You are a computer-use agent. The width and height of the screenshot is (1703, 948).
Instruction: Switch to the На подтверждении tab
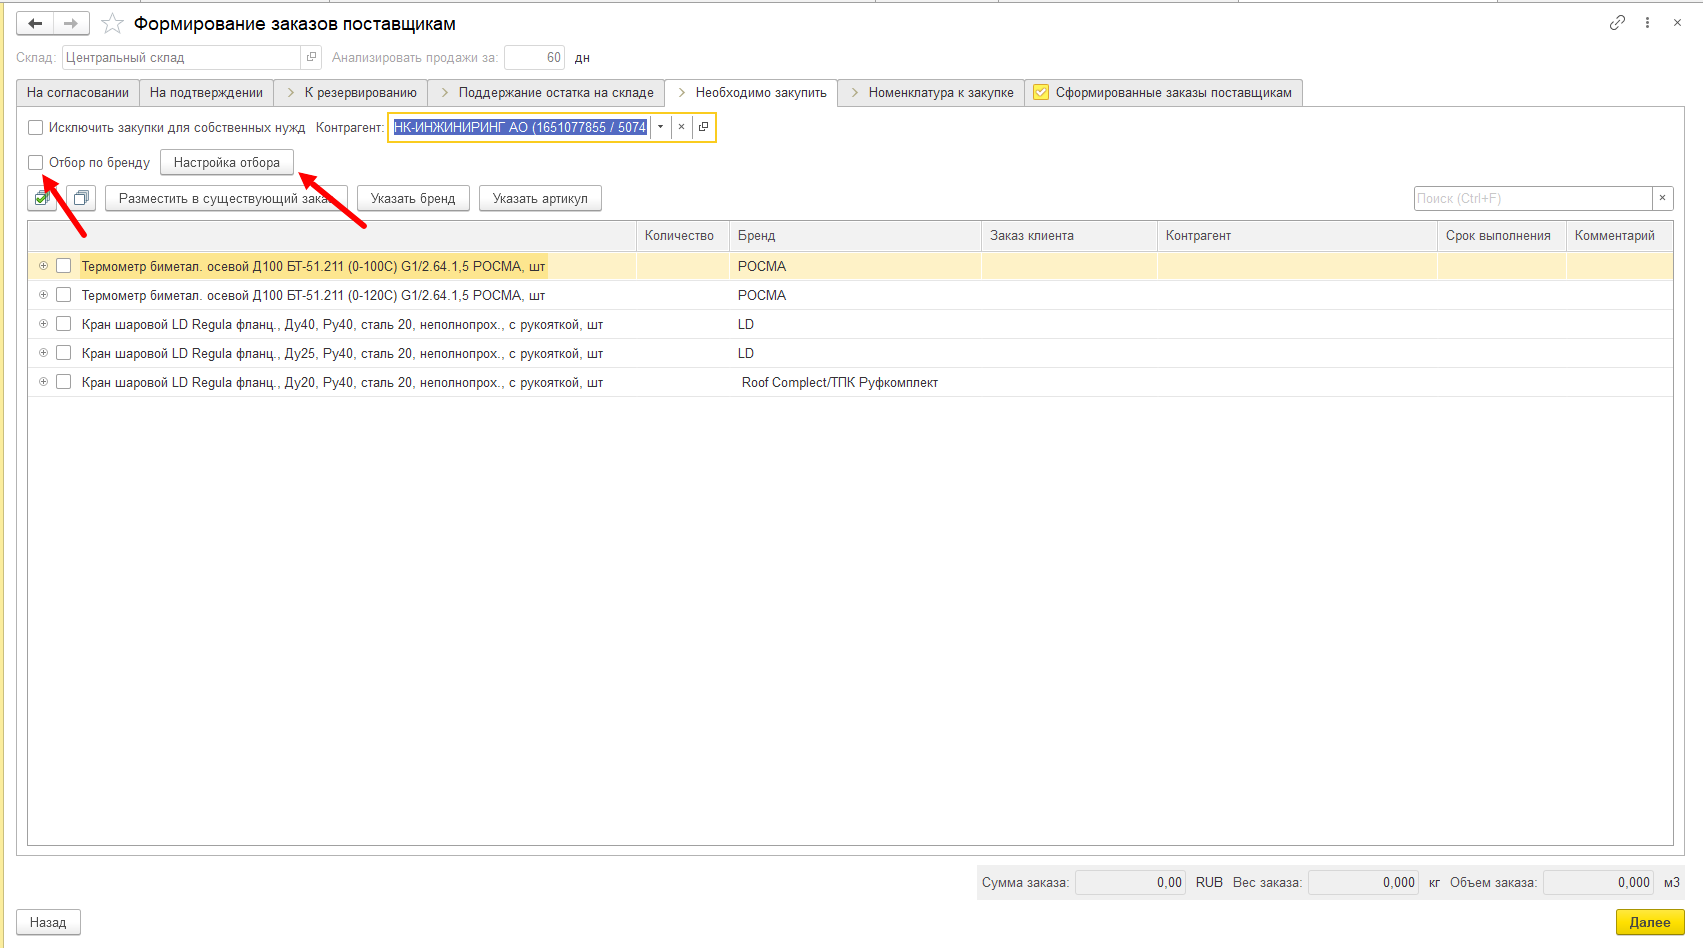206,93
